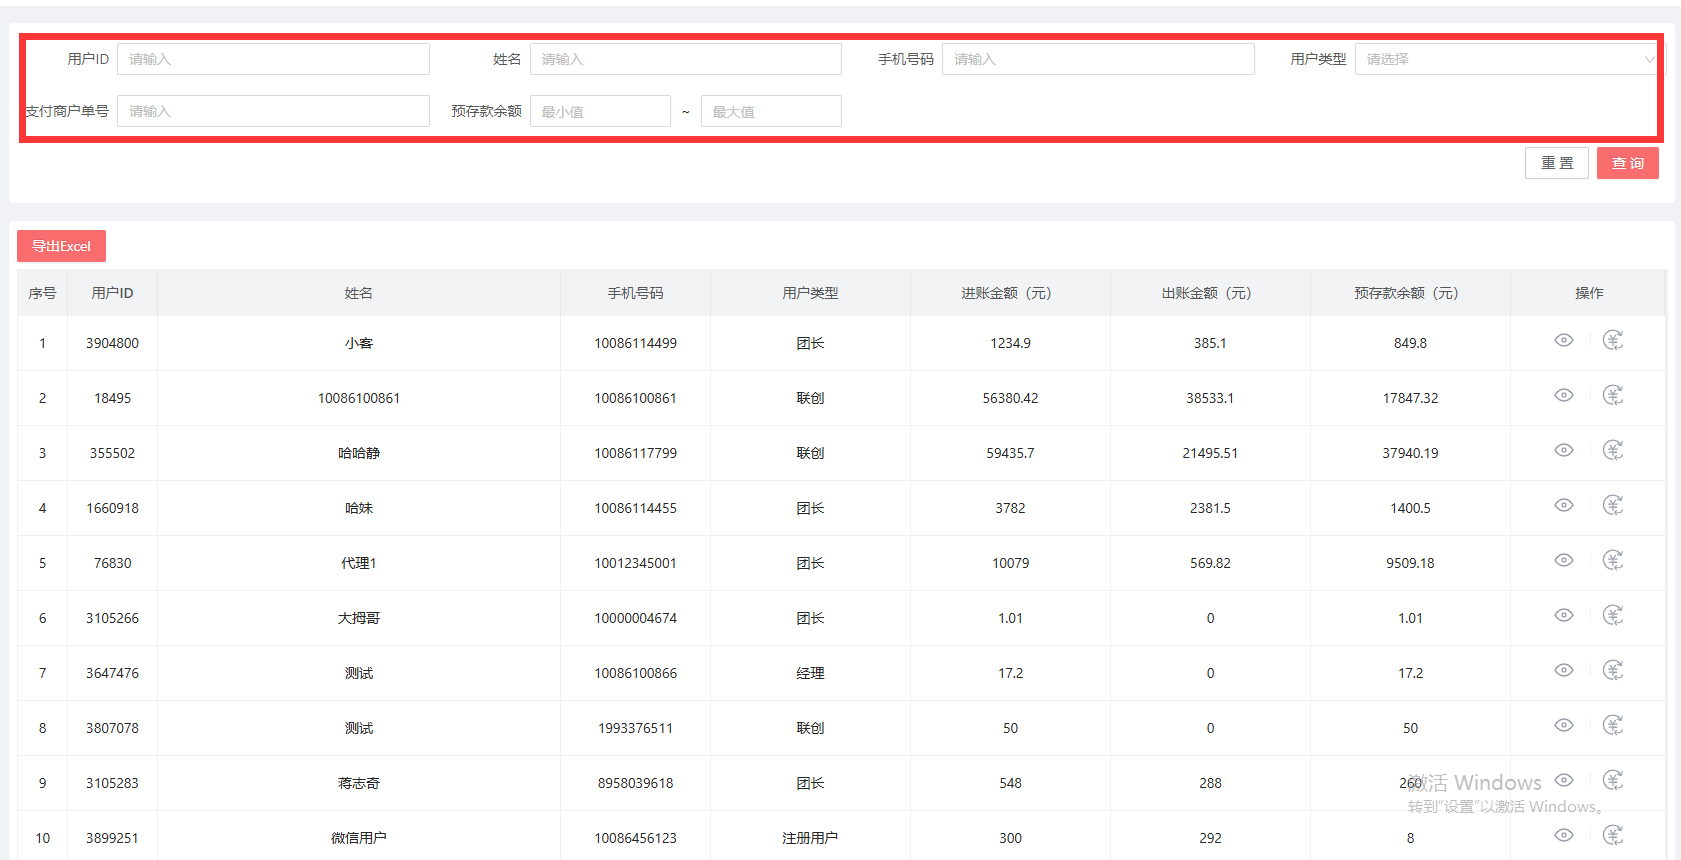Screen dimensions: 1681x860
Task: View details for user ID 18495
Action: [1564, 395]
